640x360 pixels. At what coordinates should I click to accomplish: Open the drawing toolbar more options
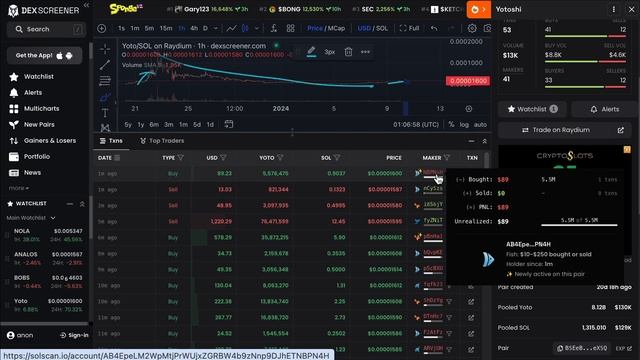[x=365, y=52]
